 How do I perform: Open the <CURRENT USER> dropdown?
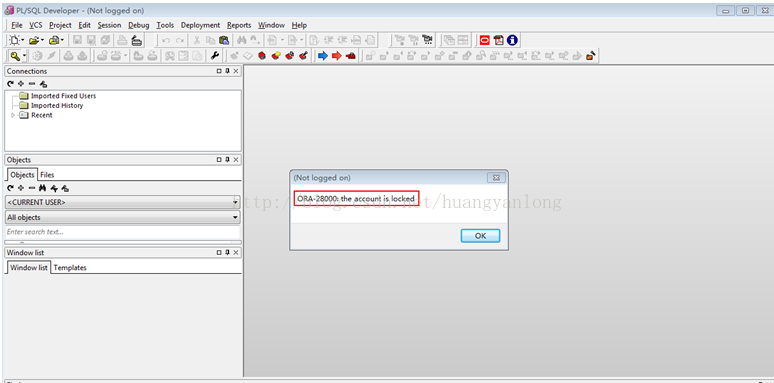click(122, 202)
